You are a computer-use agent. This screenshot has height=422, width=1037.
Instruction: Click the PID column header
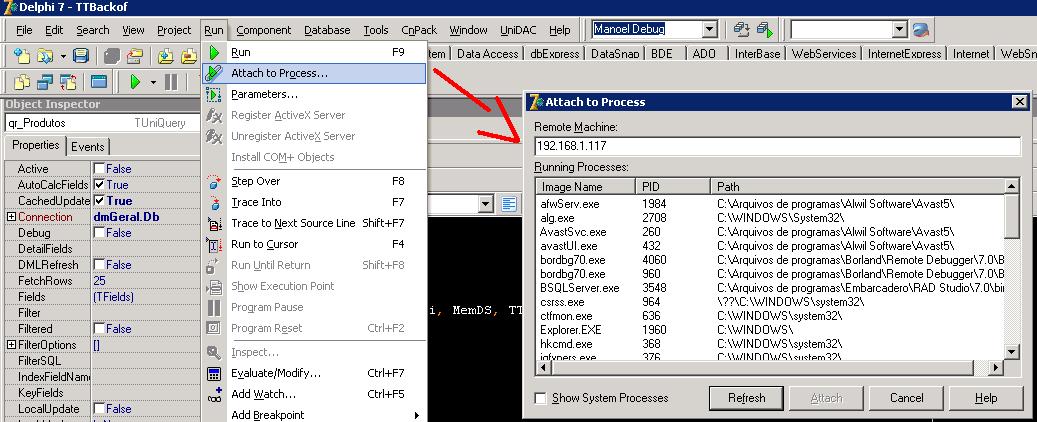(673, 187)
